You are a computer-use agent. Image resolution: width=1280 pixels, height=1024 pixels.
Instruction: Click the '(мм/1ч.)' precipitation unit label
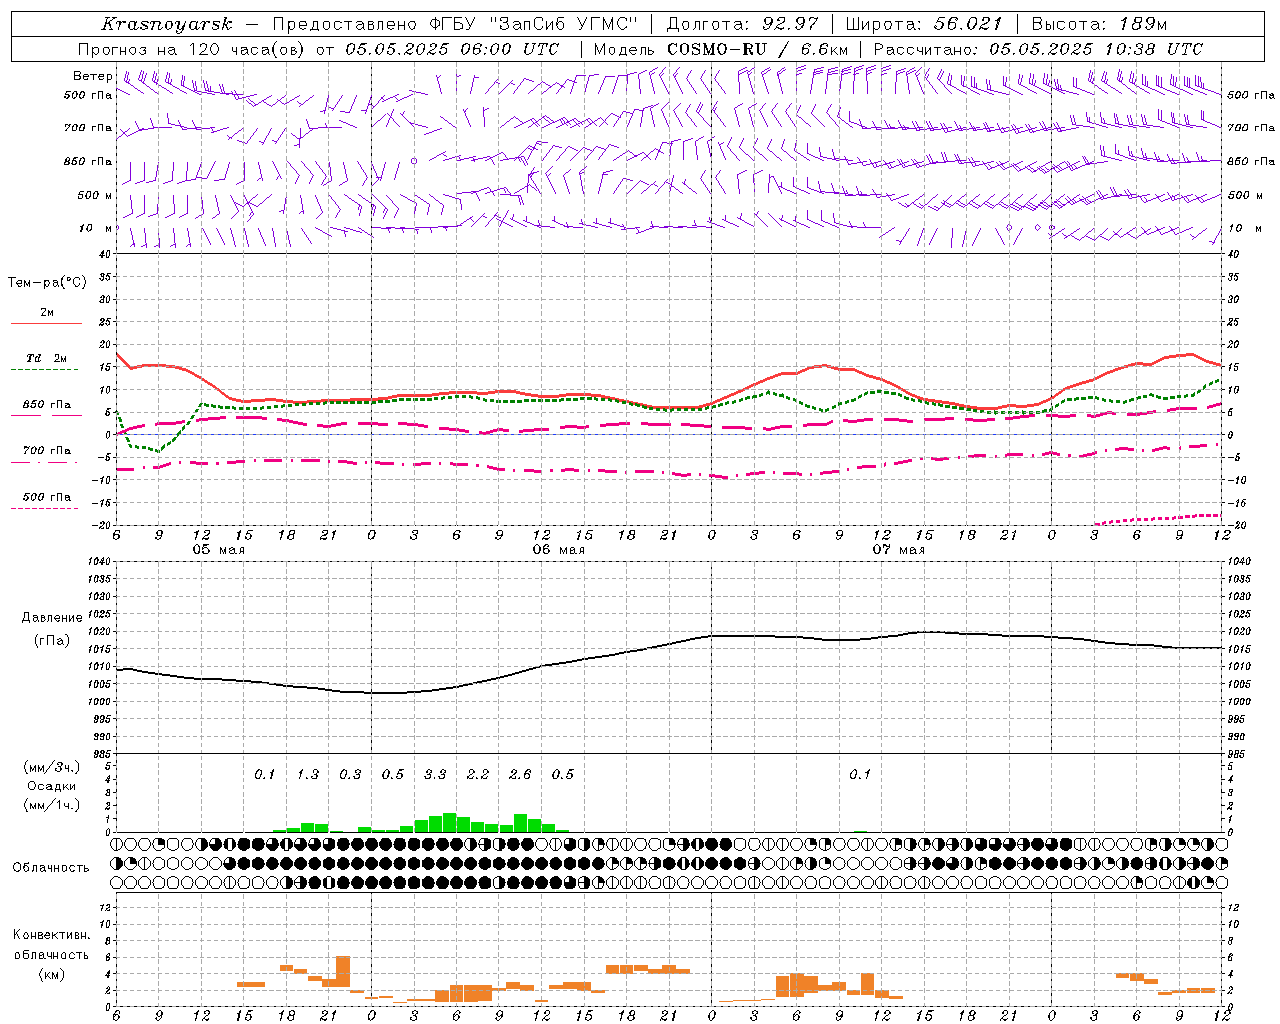click(x=51, y=805)
